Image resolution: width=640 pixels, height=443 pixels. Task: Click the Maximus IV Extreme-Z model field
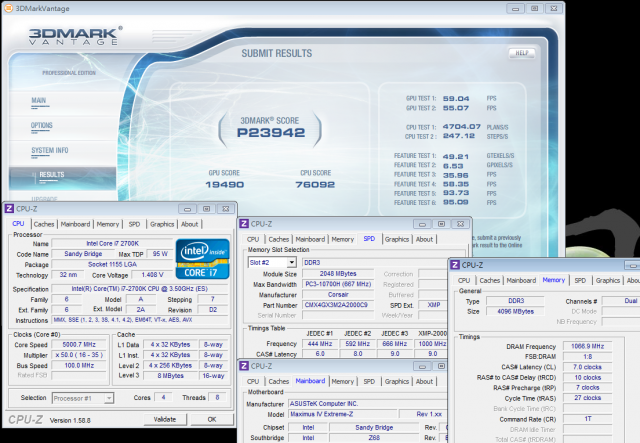[342, 414]
